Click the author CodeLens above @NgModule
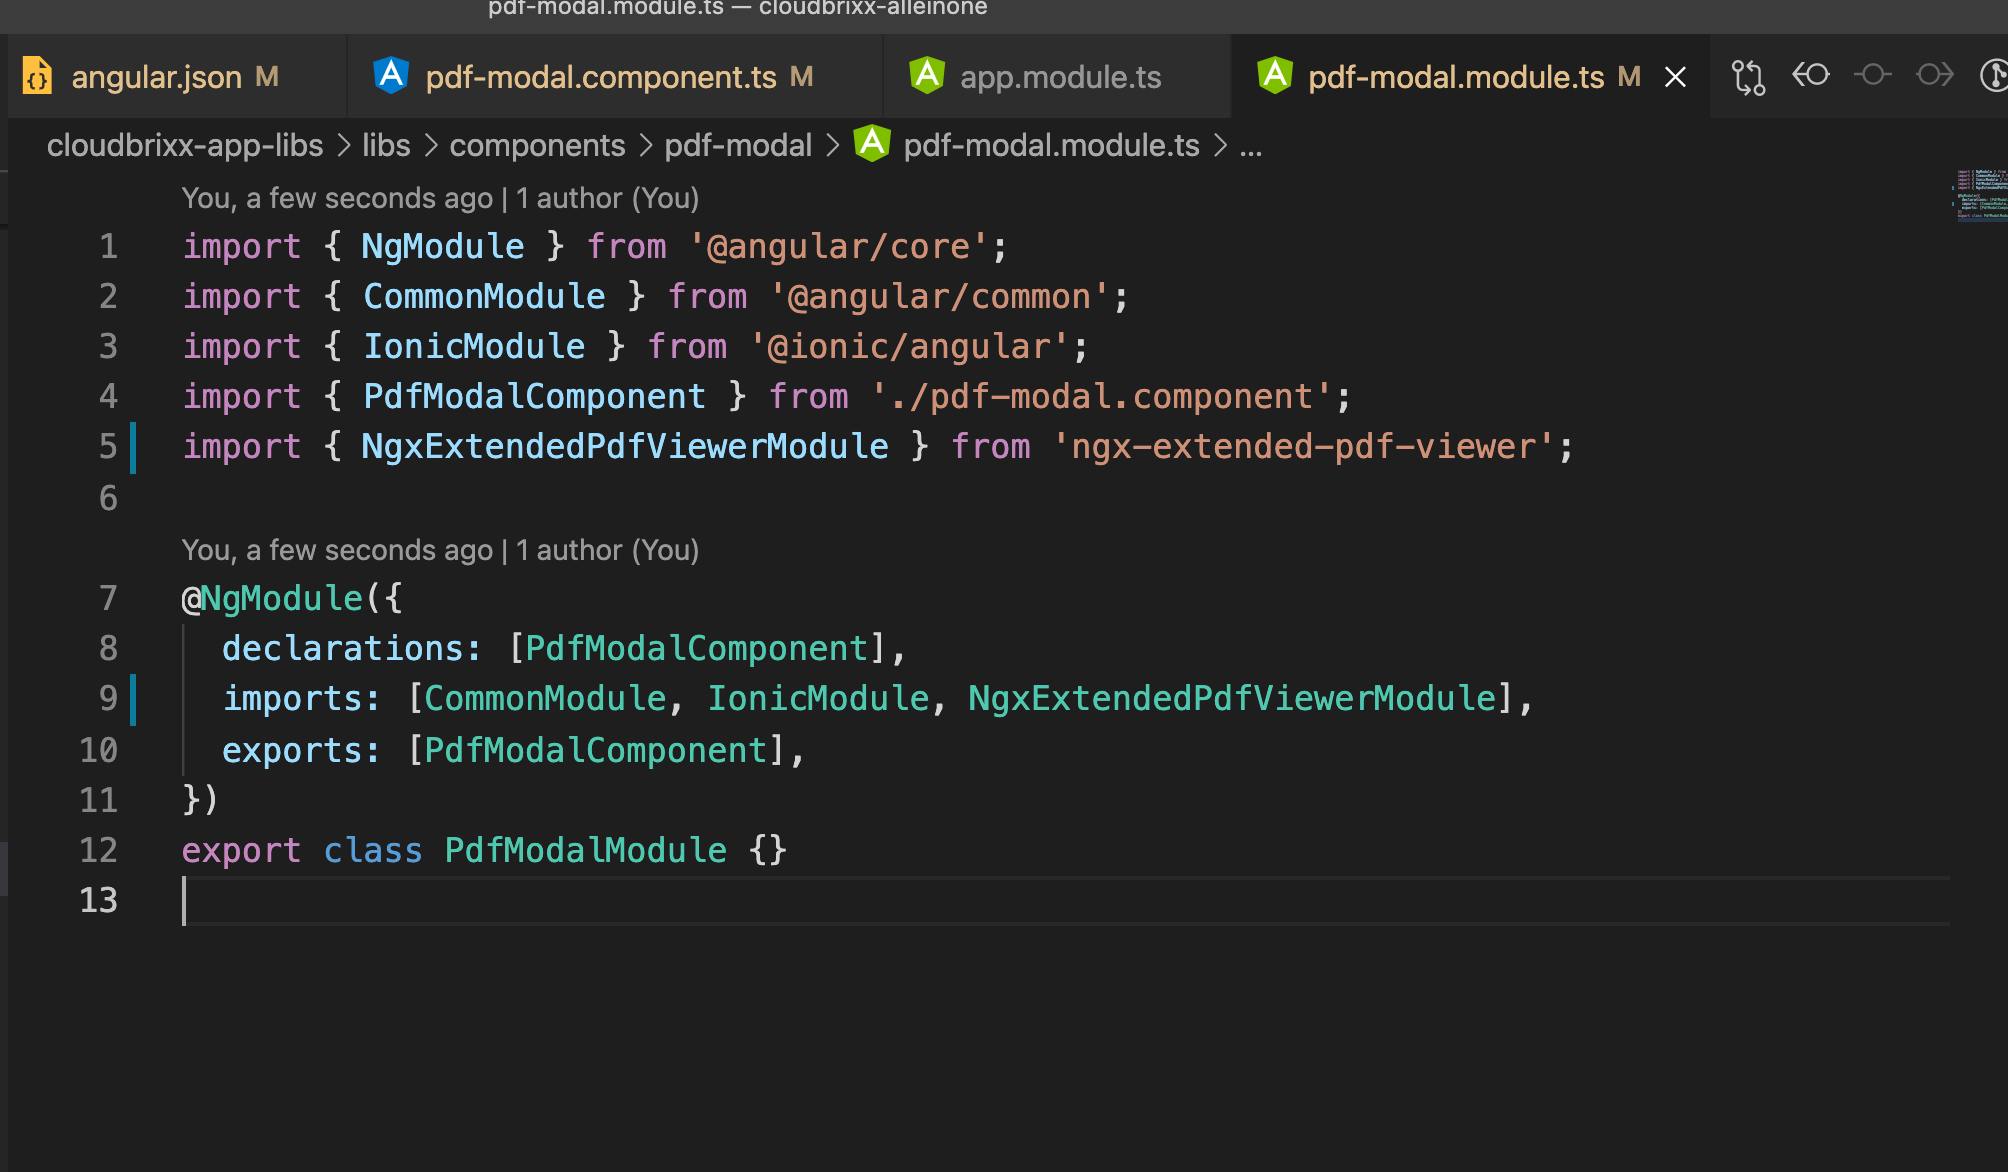2008x1172 pixels. point(440,550)
